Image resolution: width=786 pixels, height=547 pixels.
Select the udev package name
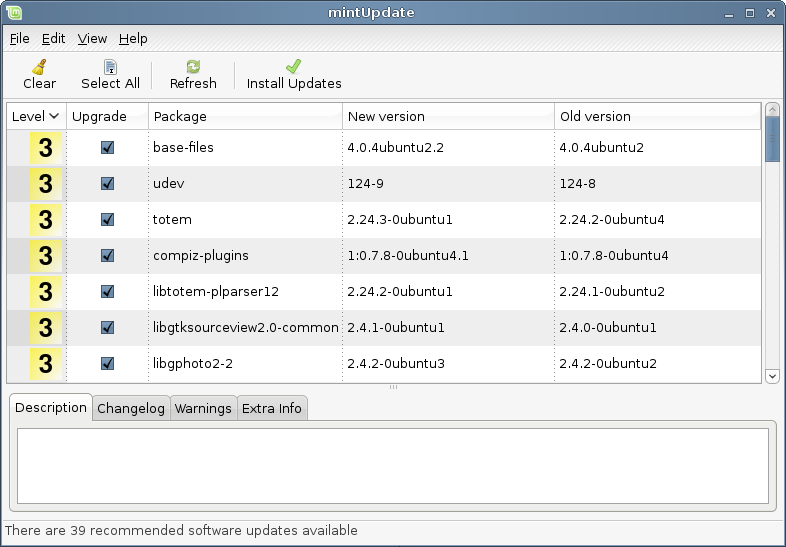pyautogui.click(x=168, y=184)
